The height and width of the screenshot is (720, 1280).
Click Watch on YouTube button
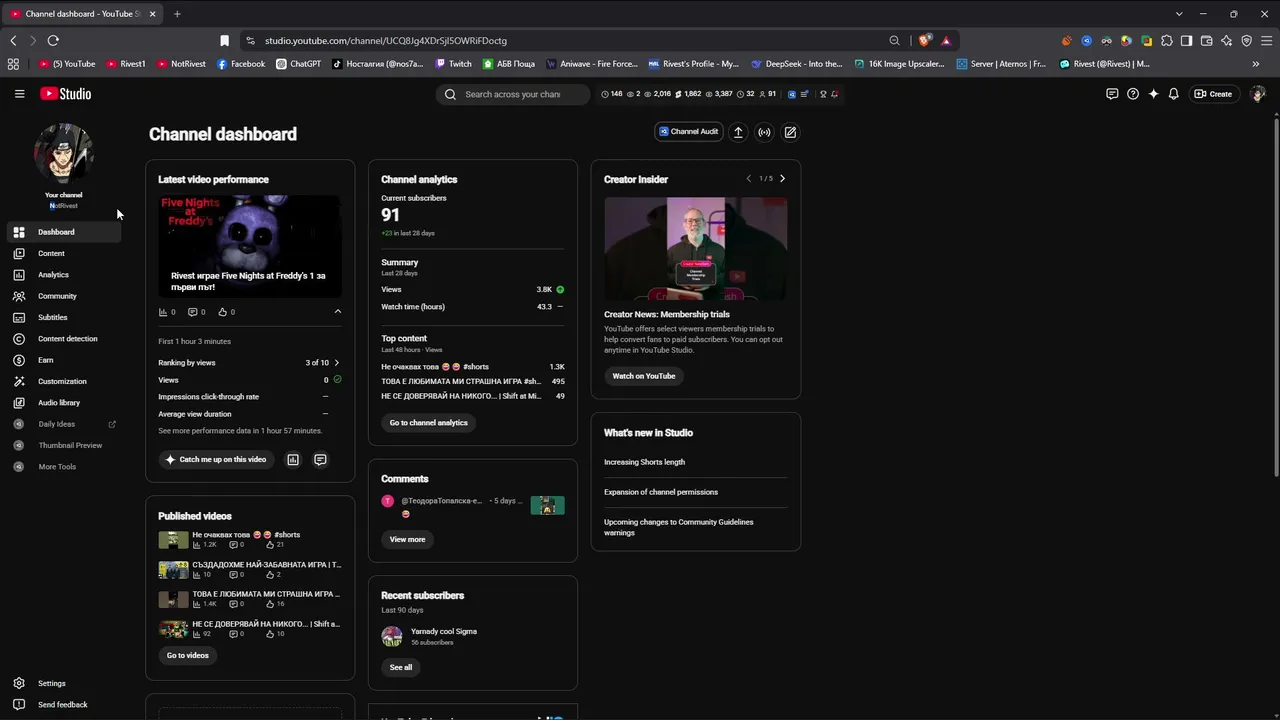point(644,376)
